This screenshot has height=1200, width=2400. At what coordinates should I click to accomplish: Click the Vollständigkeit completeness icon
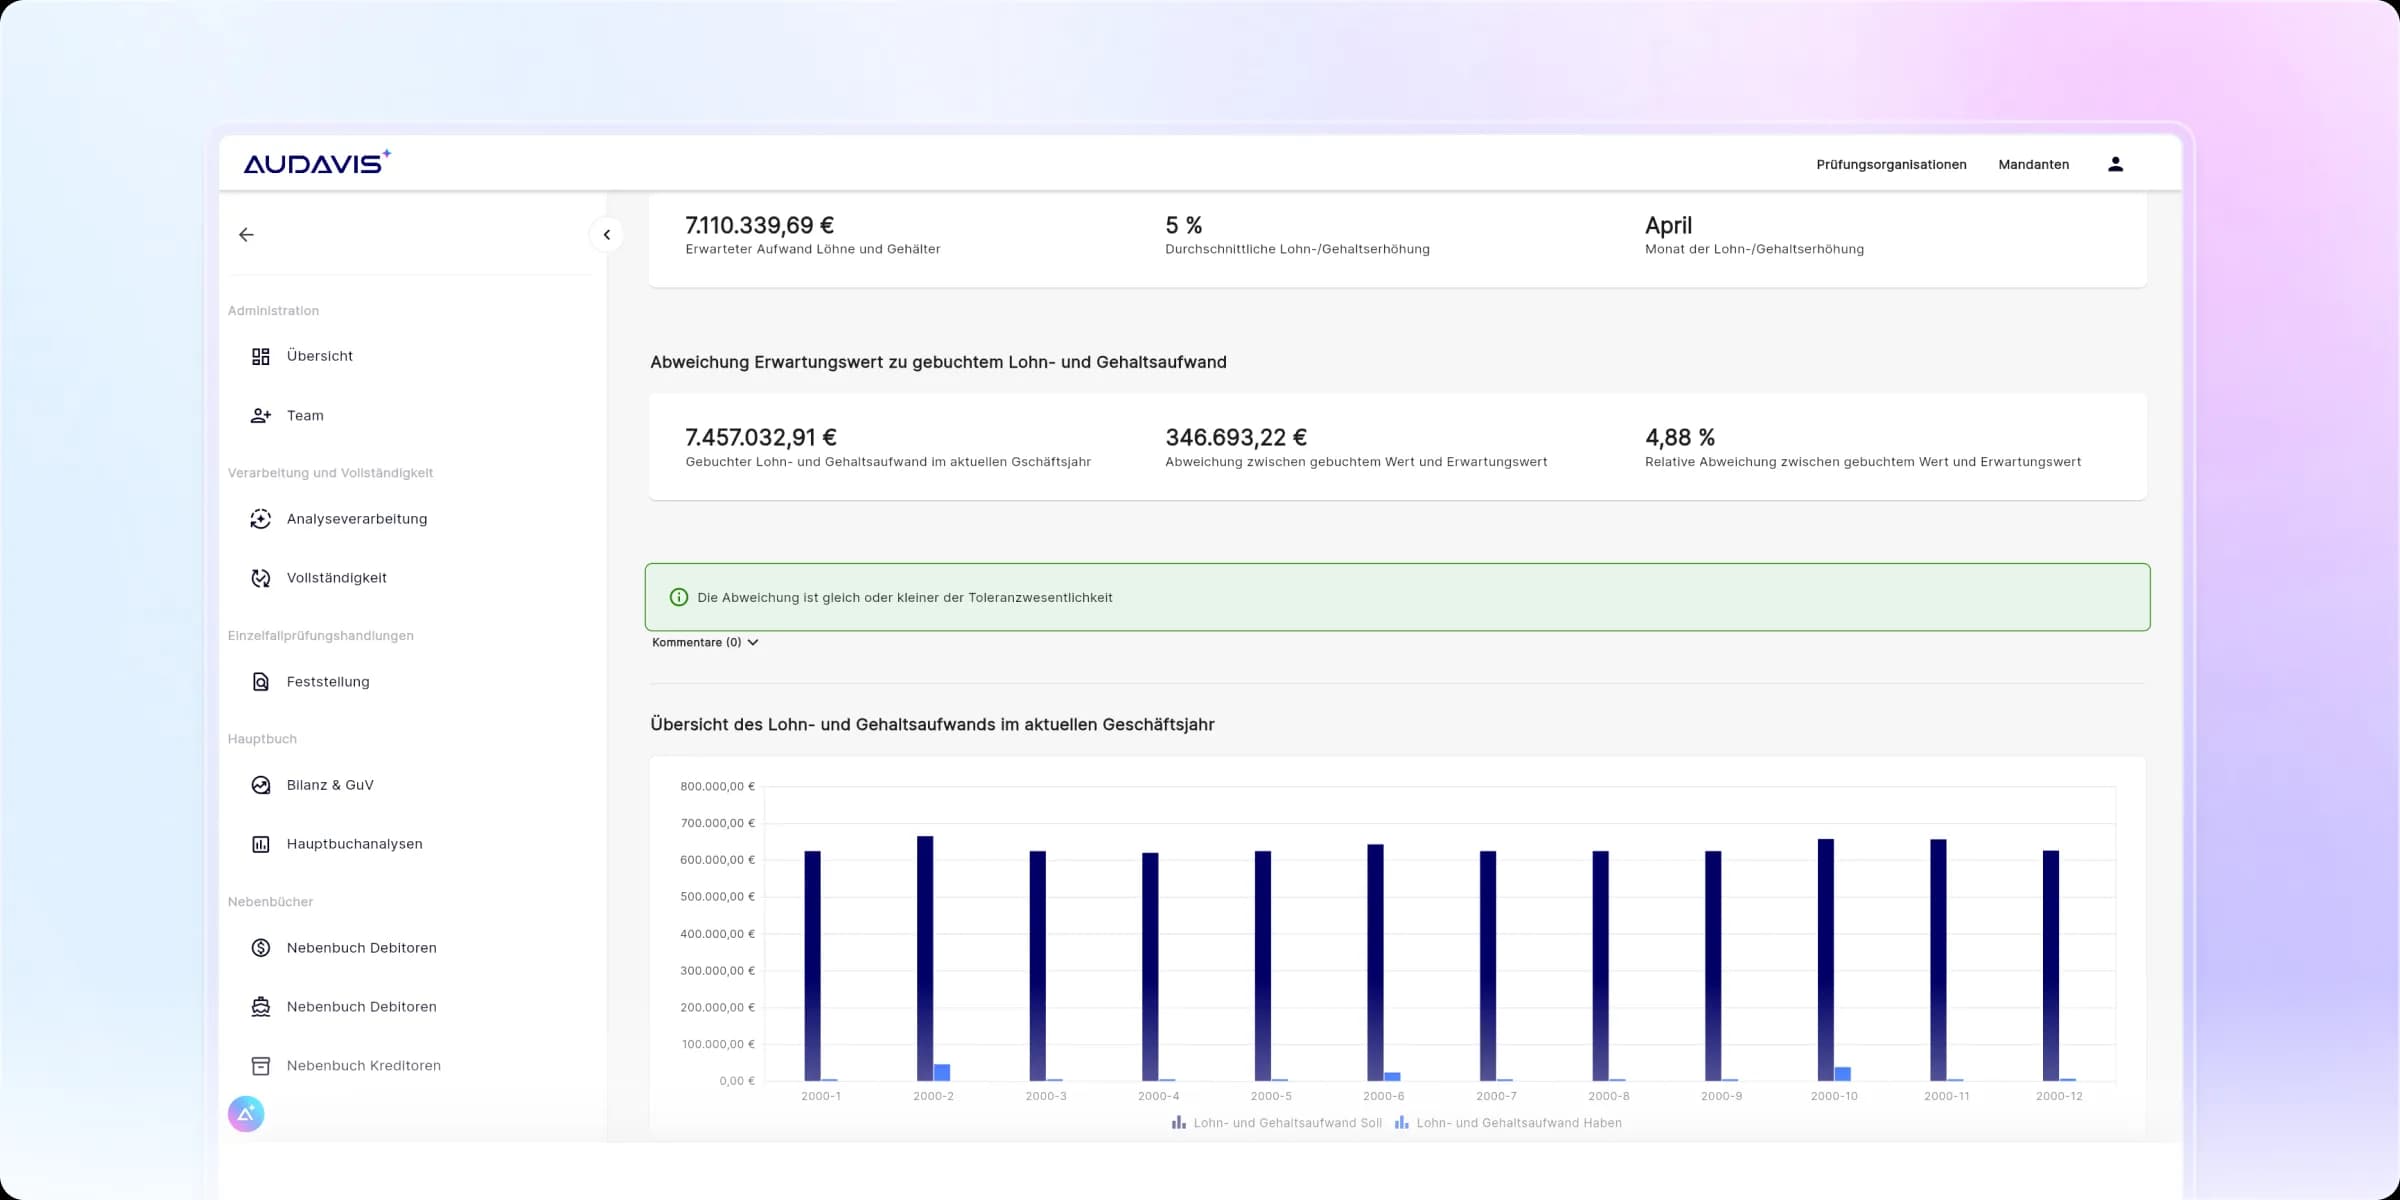click(261, 577)
